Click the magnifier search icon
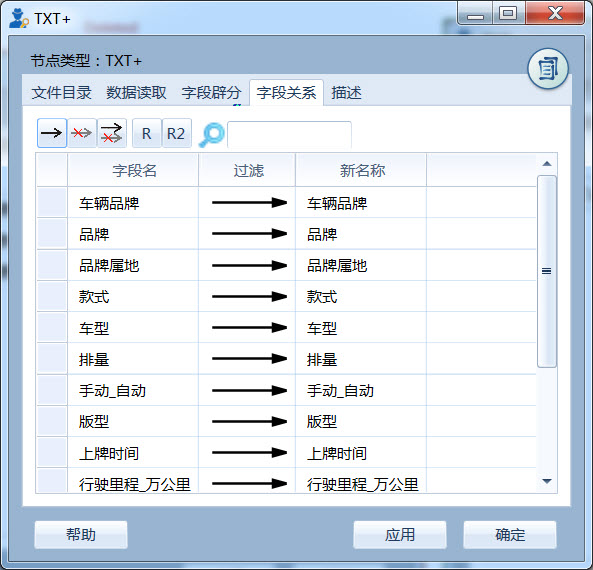 pyautogui.click(x=212, y=135)
